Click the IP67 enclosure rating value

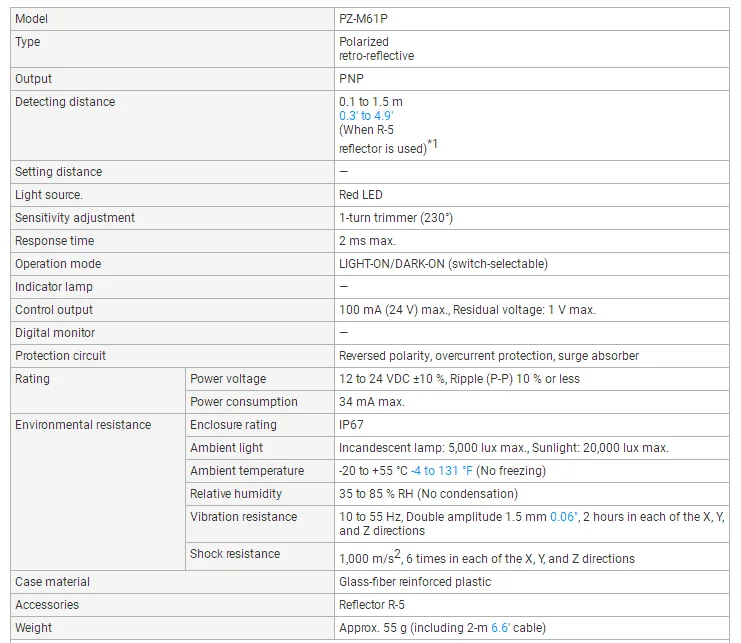pos(351,425)
